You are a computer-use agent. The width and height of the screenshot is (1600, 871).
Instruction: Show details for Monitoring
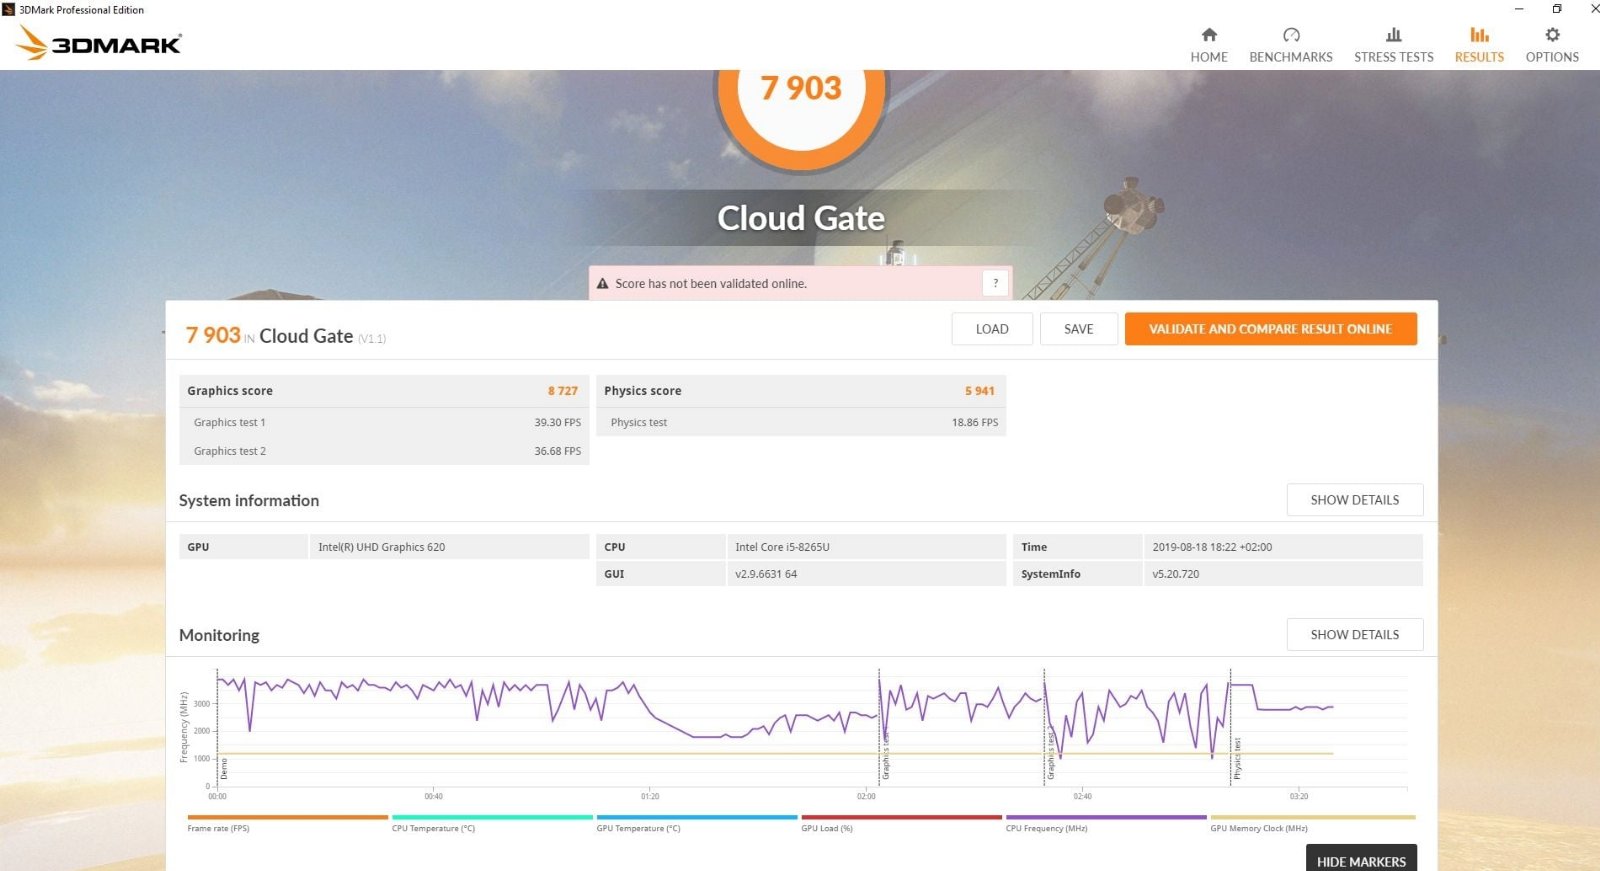point(1355,635)
